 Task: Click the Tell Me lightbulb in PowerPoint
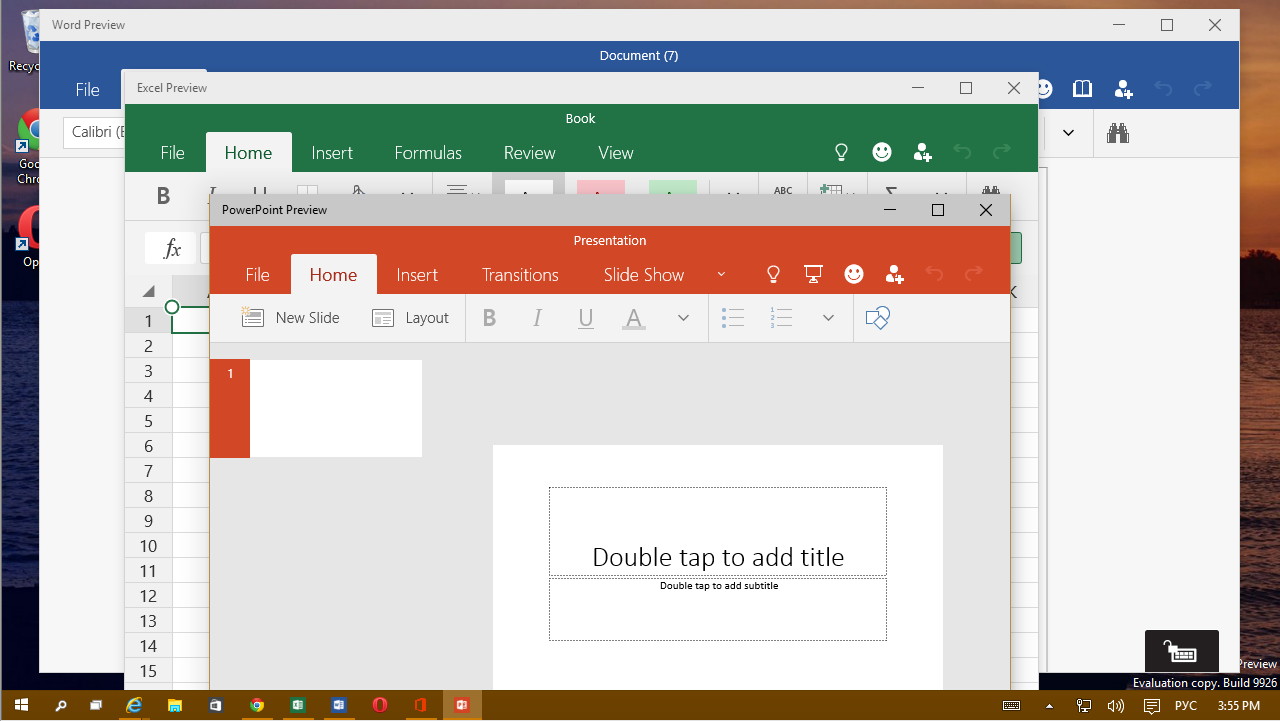pyautogui.click(x=773, y=274)
